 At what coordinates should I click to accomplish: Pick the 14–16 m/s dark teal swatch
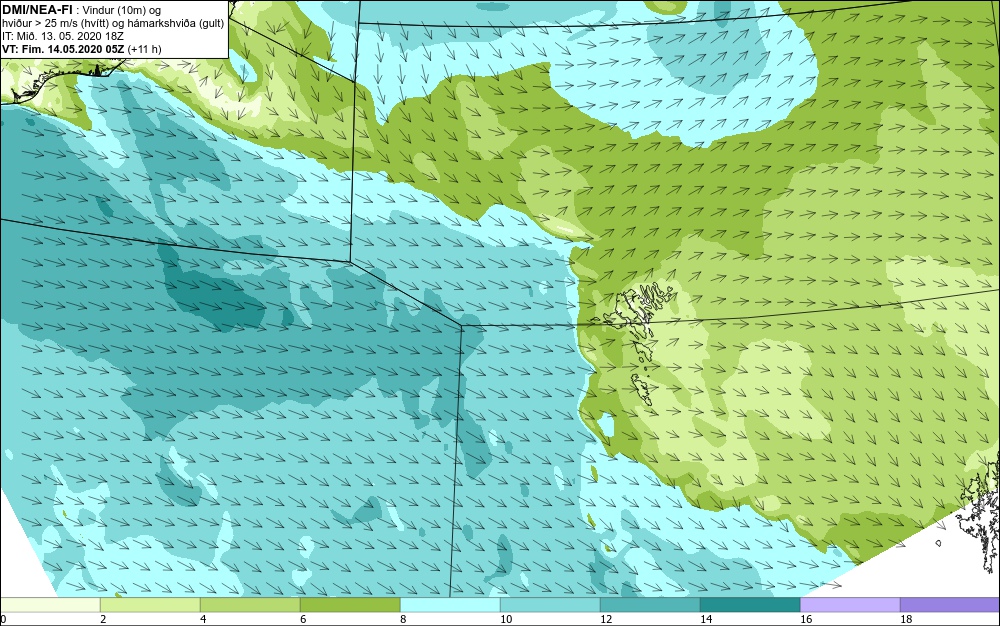tap(750, 604)
